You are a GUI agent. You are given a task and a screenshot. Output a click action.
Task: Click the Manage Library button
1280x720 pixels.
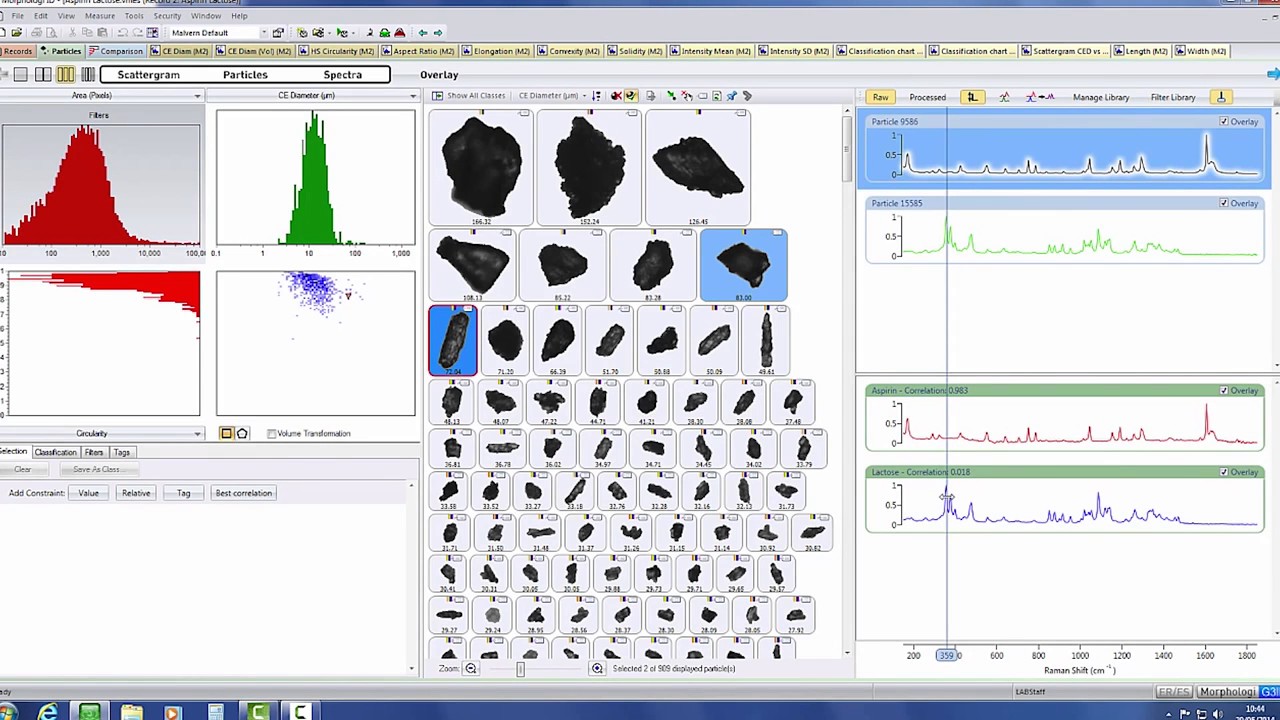coord(1100,97)
